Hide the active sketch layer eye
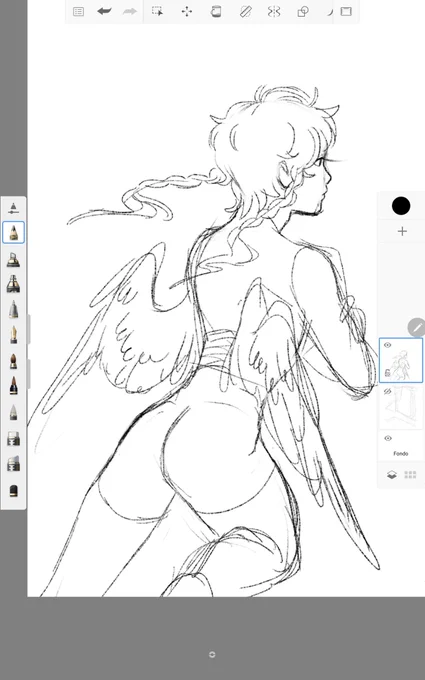The width and height of the screenshot is (425, 680). [x=388, y=345]
